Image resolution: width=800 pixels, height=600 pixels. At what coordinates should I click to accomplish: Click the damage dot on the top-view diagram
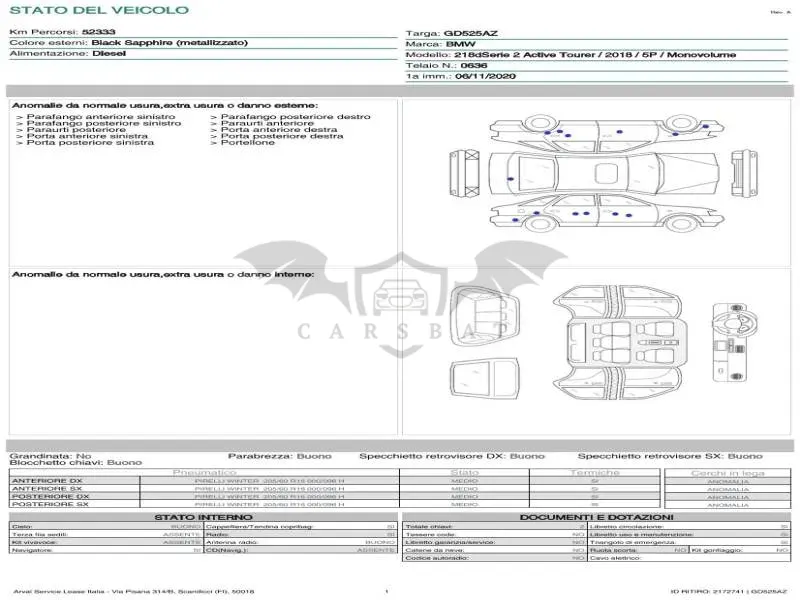(510, 179)
